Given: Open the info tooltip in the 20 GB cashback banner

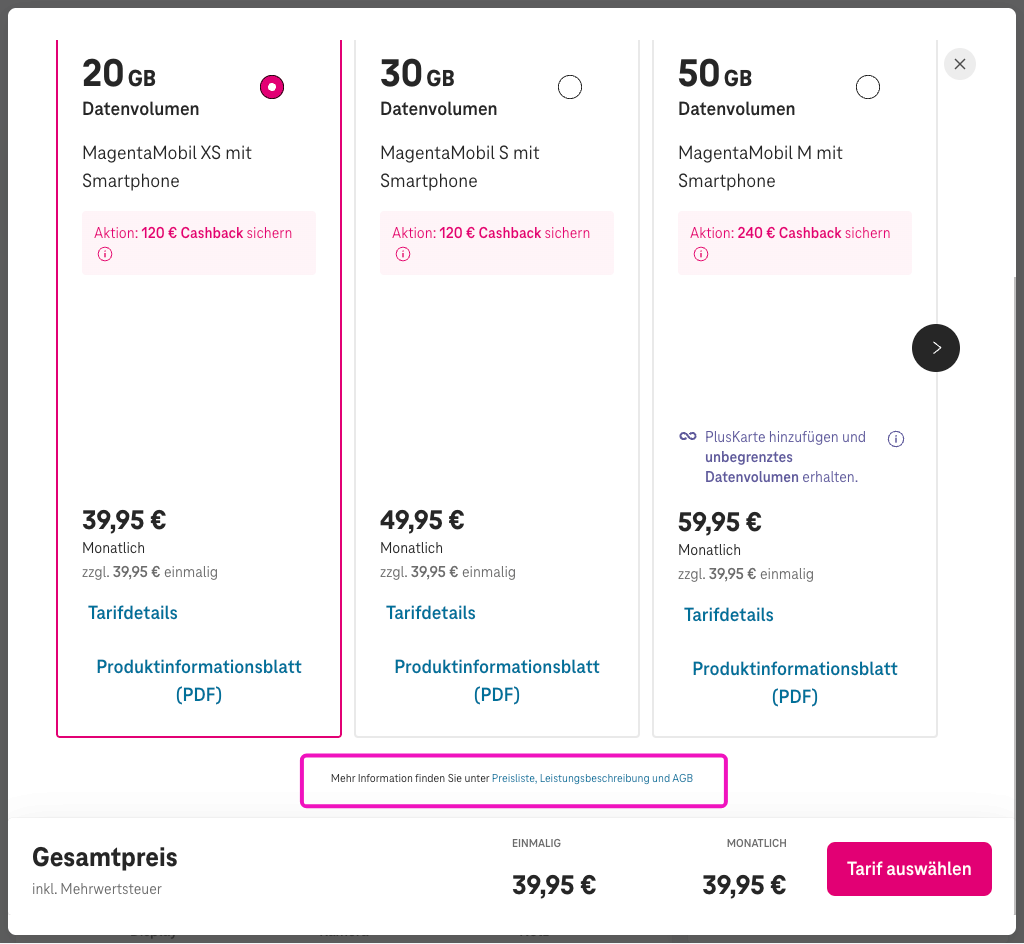Looking at the screenshot, I should click(x=104, y=254).
